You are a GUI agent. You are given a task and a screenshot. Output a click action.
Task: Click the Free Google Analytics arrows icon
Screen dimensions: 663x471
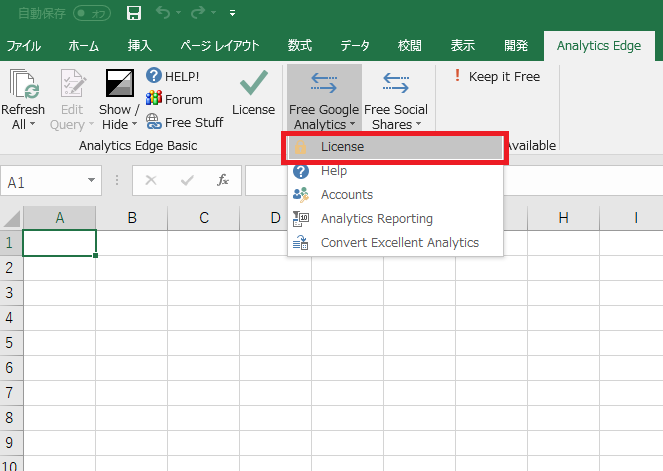coord(324,83)
